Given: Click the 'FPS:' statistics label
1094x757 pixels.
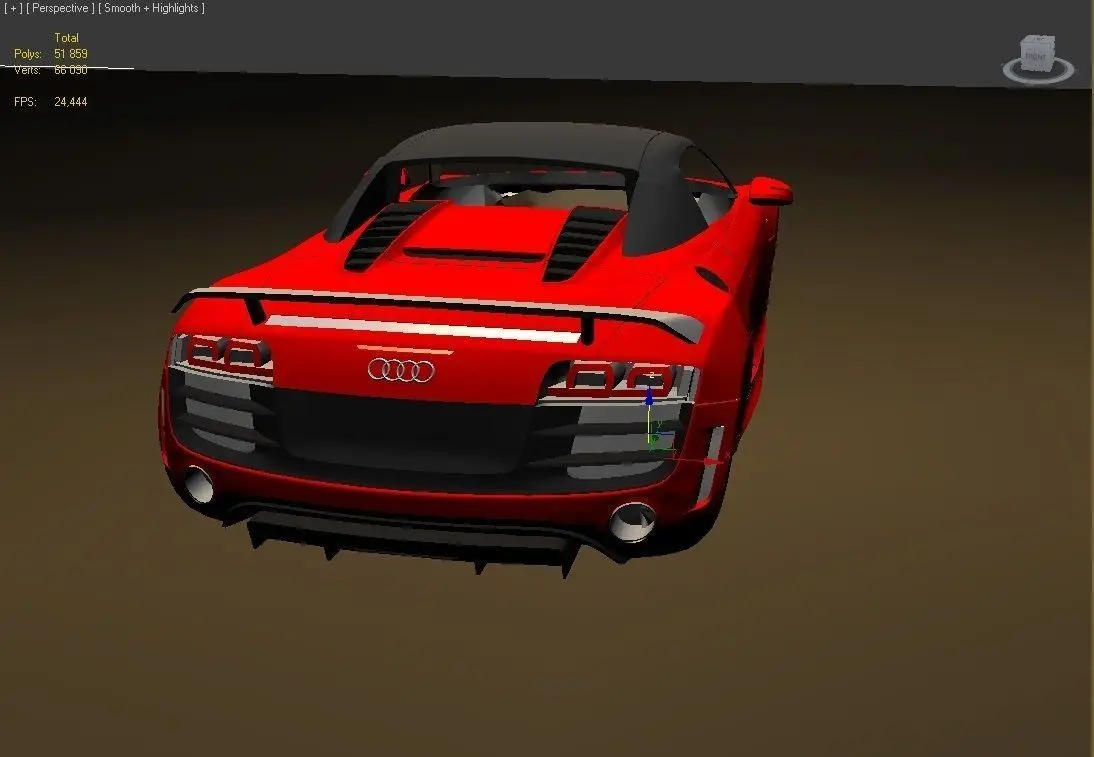Looking at the screenshot, I should tap(25, 102).
